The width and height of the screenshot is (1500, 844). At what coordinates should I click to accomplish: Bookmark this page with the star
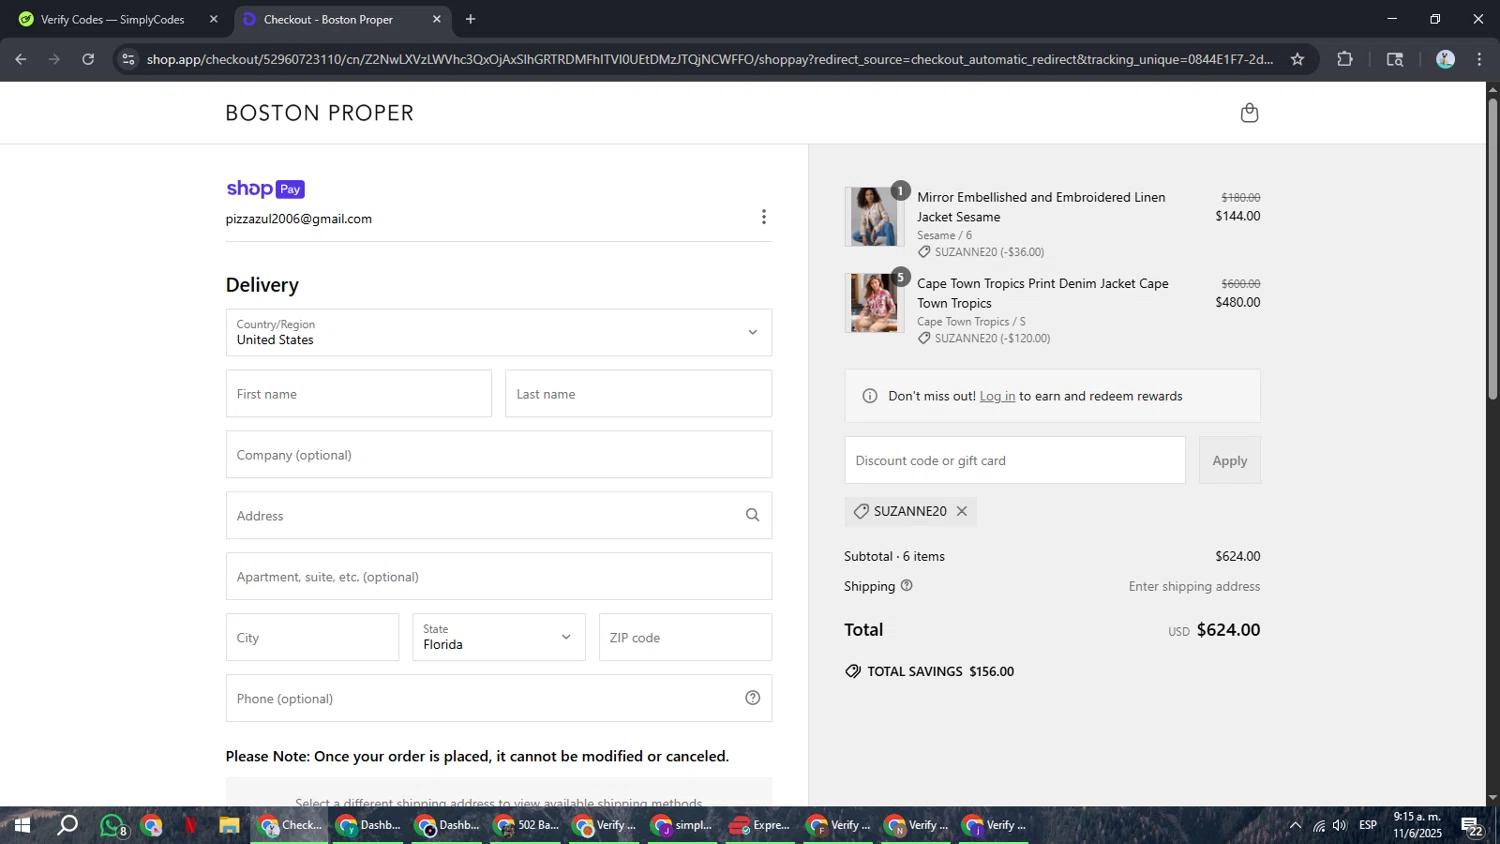point(1297,59)
